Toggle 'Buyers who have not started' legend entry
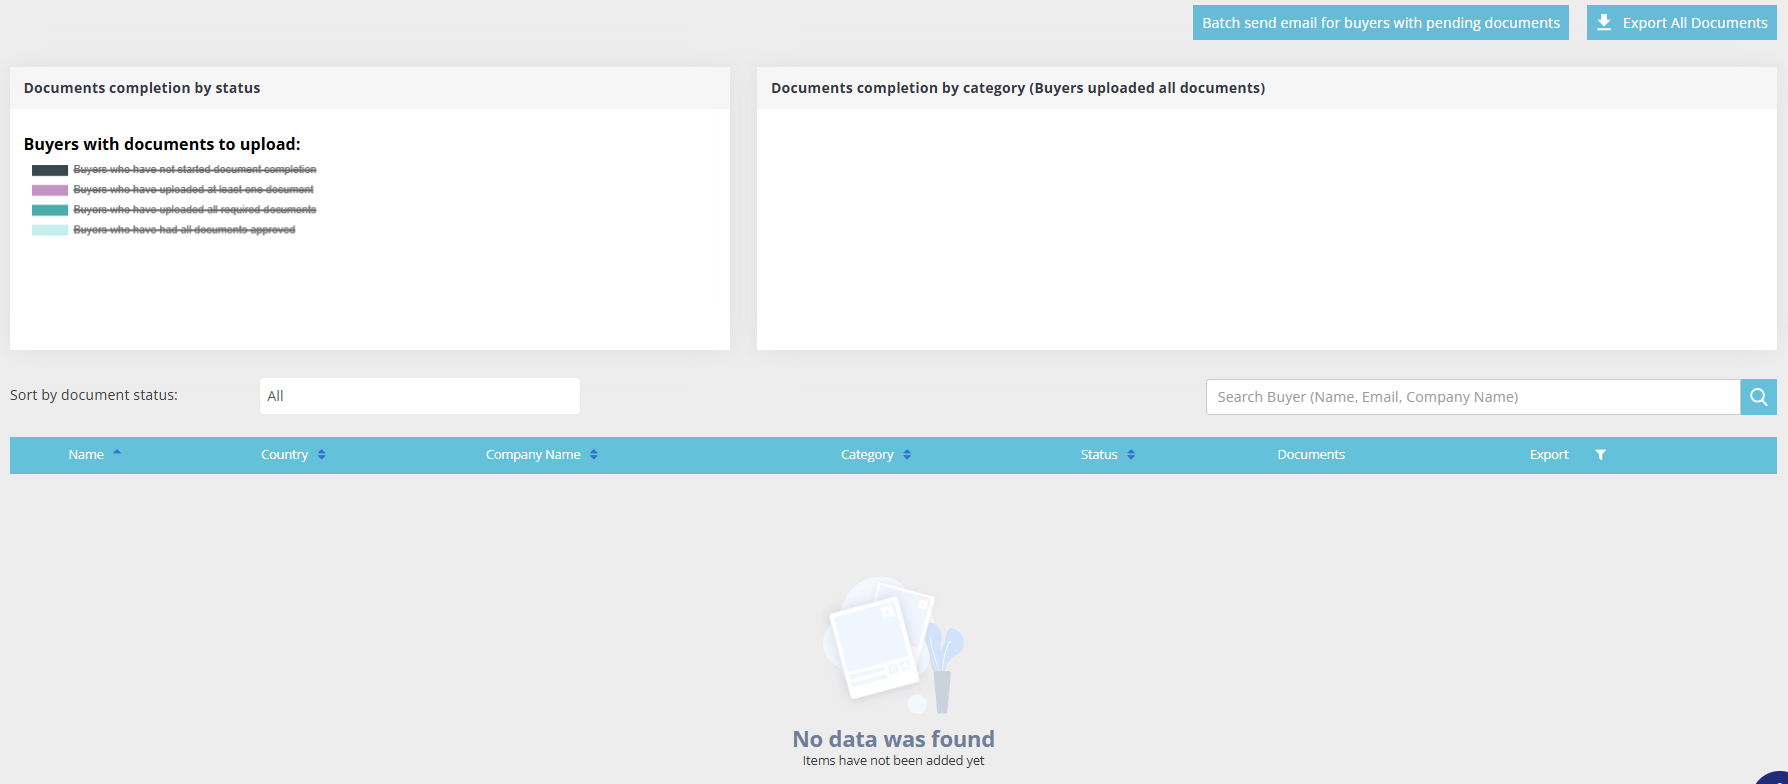The image size is (1788, 784). pyautogui.click(x=194, y=170)
